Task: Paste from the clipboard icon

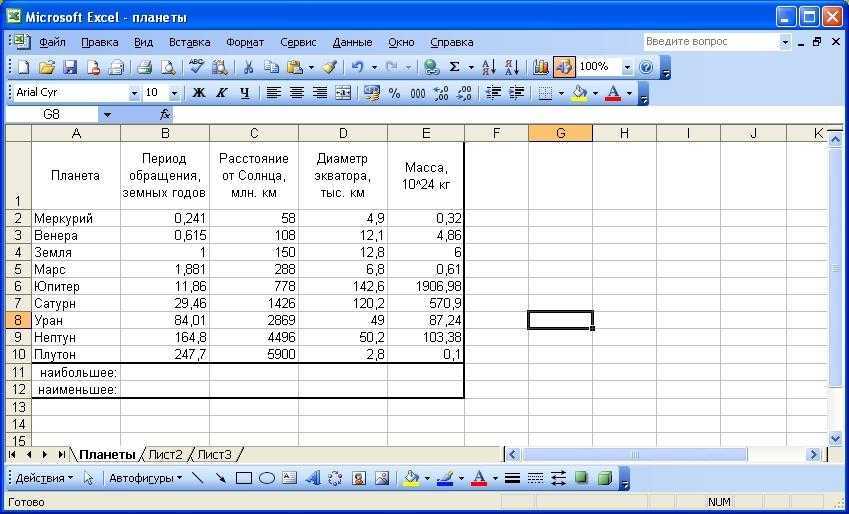Action: click(295, 67)
